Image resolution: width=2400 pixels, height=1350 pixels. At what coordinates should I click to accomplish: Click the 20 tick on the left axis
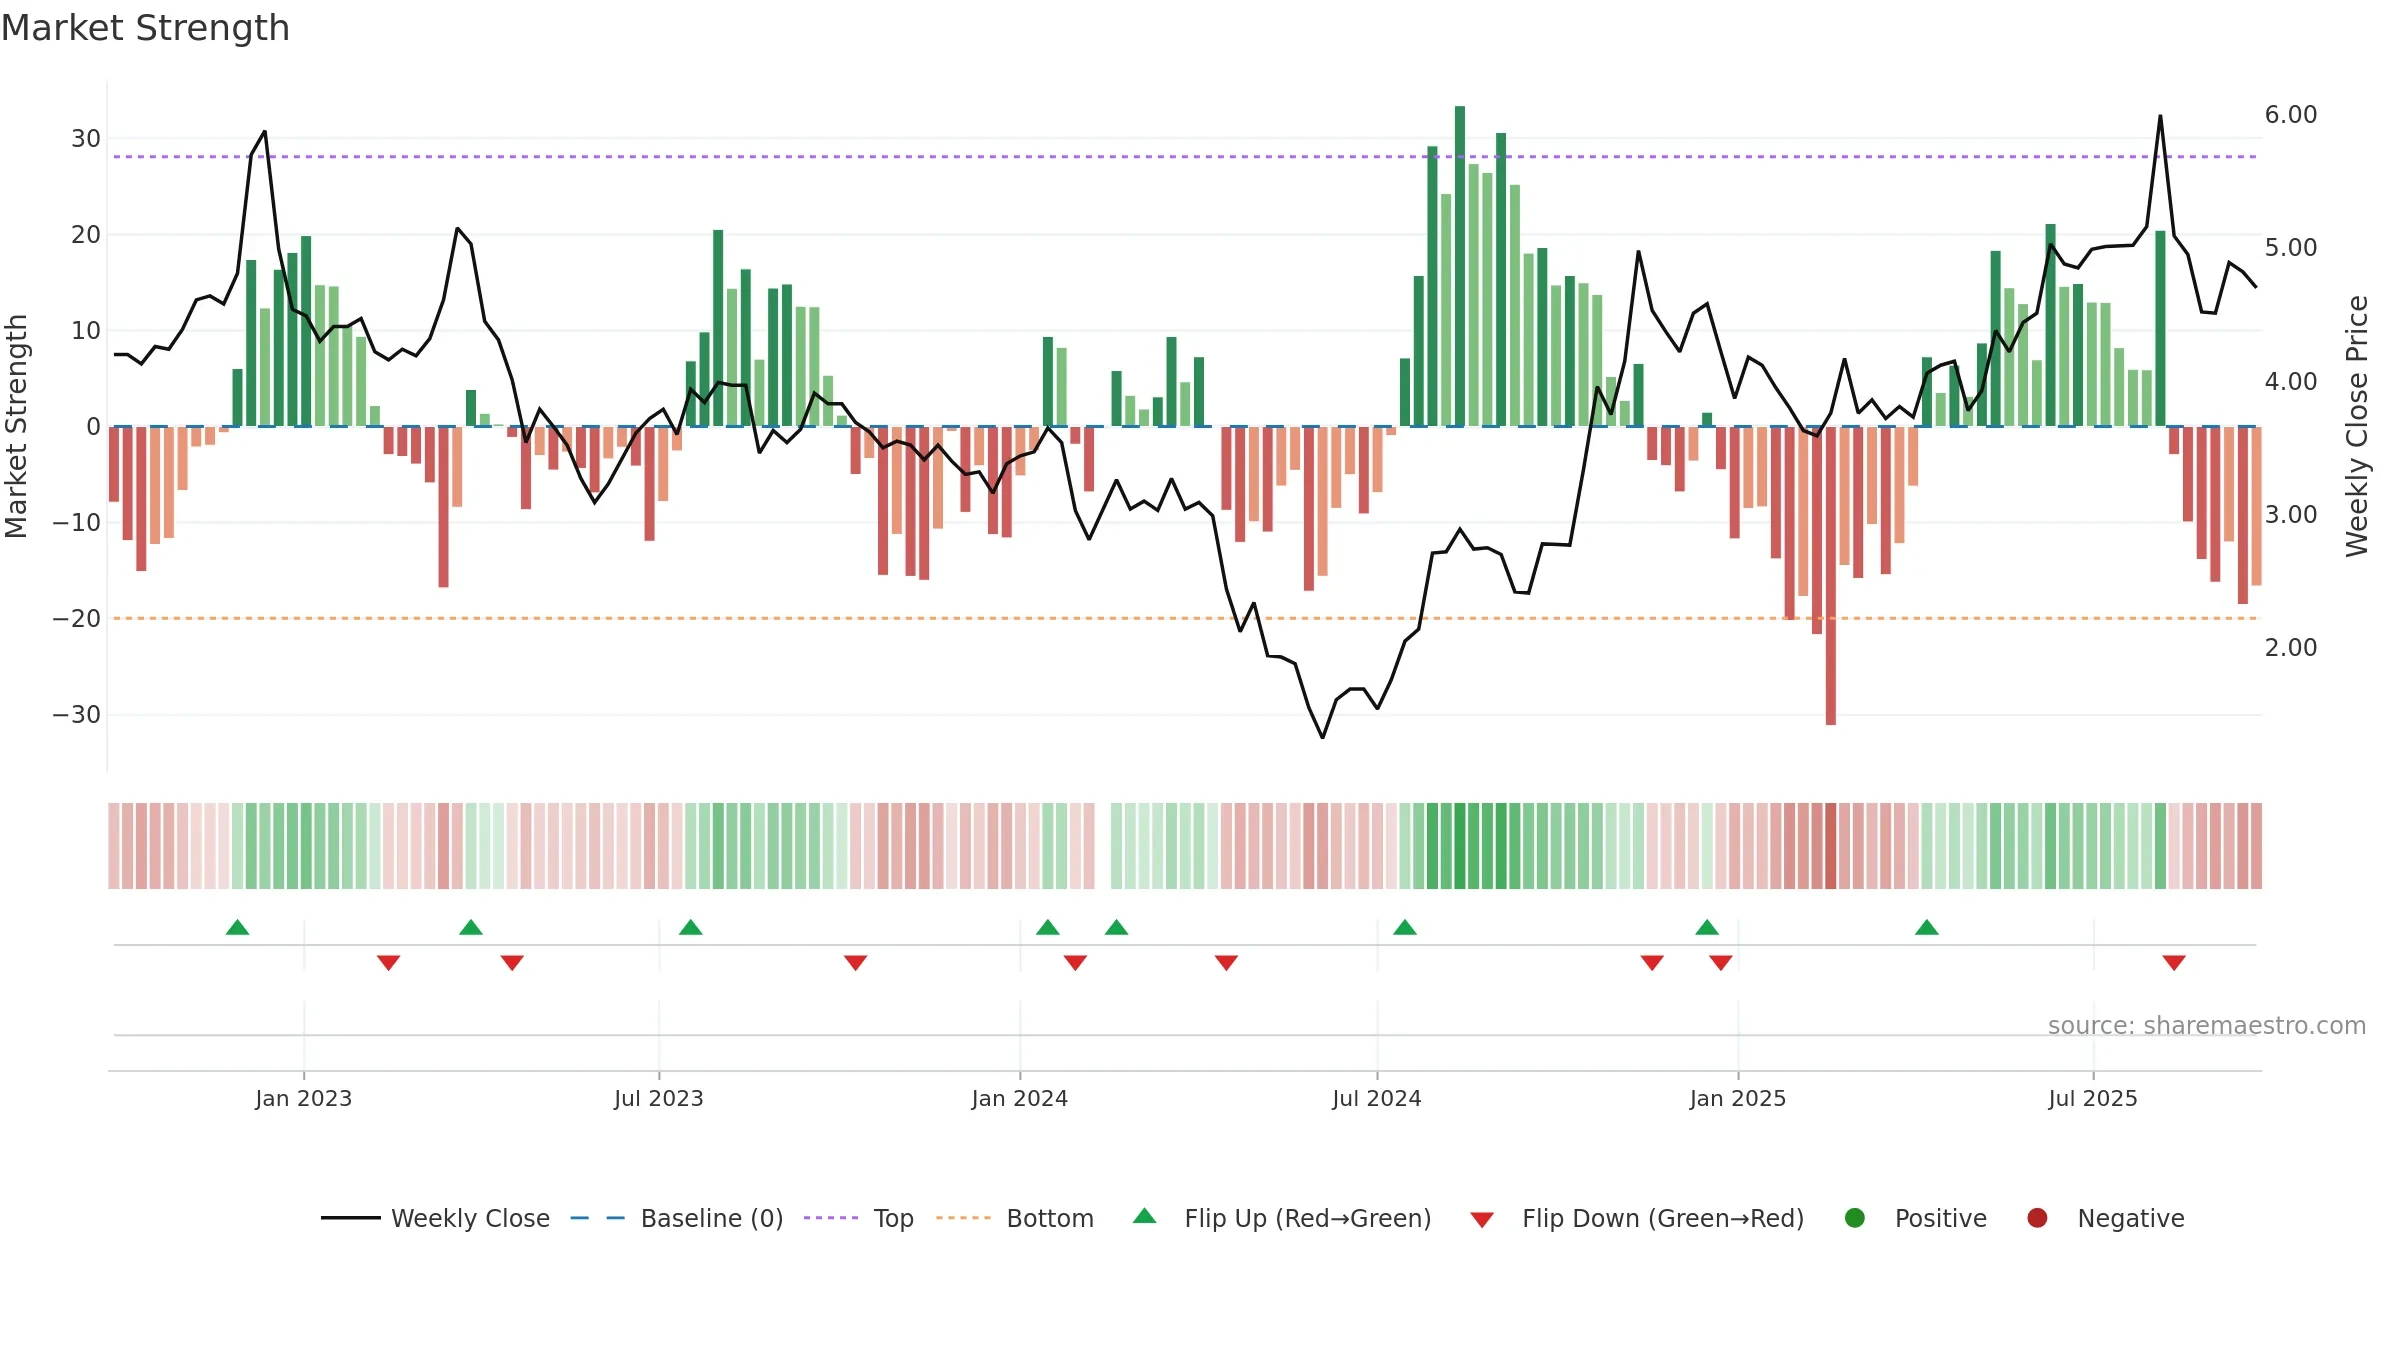point(86,234)
